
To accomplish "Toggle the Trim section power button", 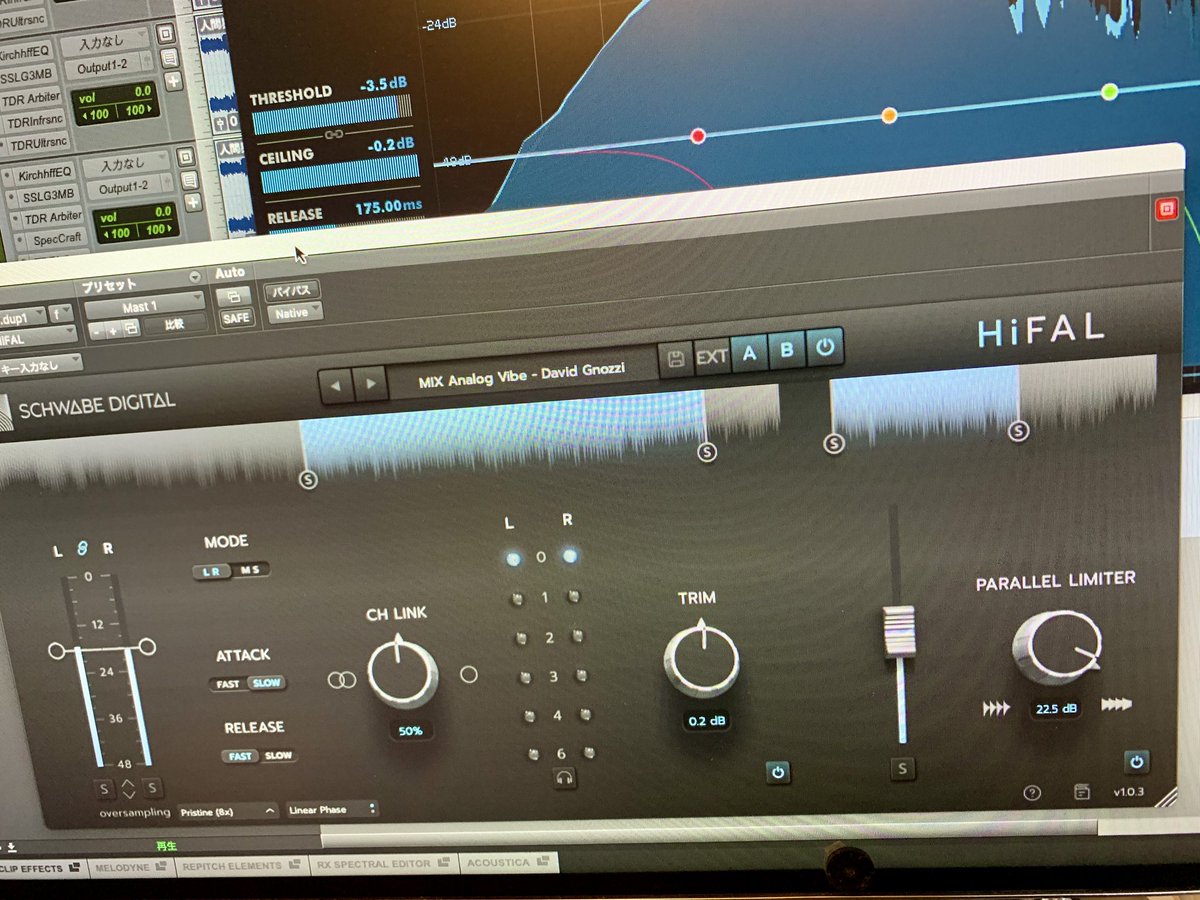I will pyautogui.click(x=778, y=772).
